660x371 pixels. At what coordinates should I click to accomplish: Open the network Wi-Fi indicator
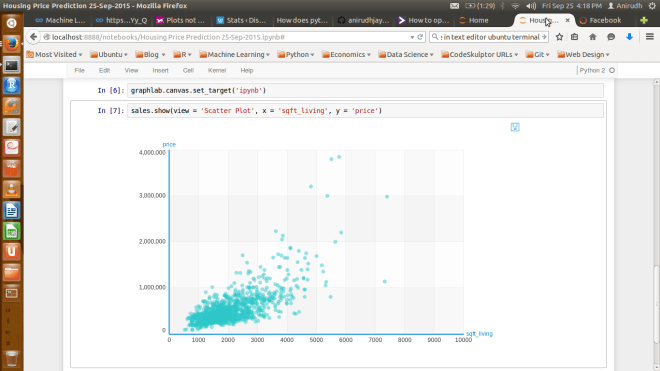coord(515,6)
